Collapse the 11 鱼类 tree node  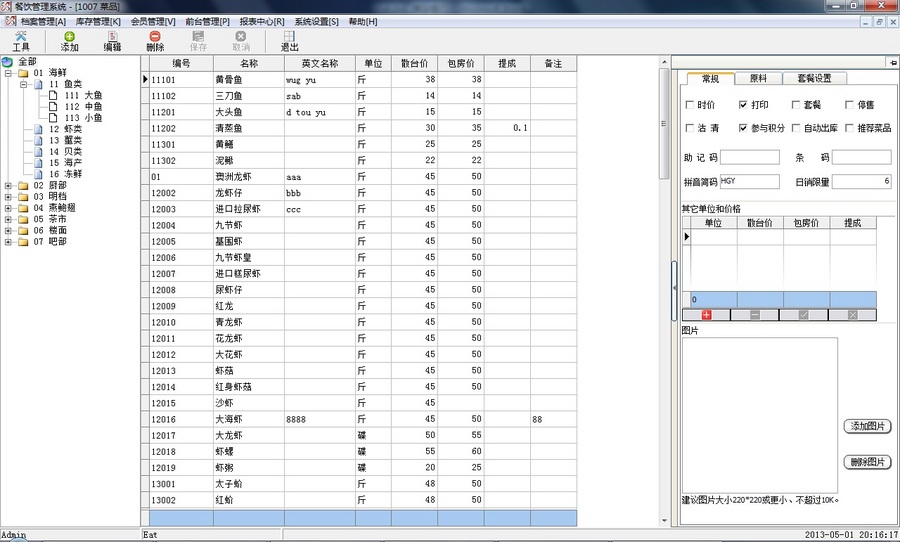[x=24, y=84]
